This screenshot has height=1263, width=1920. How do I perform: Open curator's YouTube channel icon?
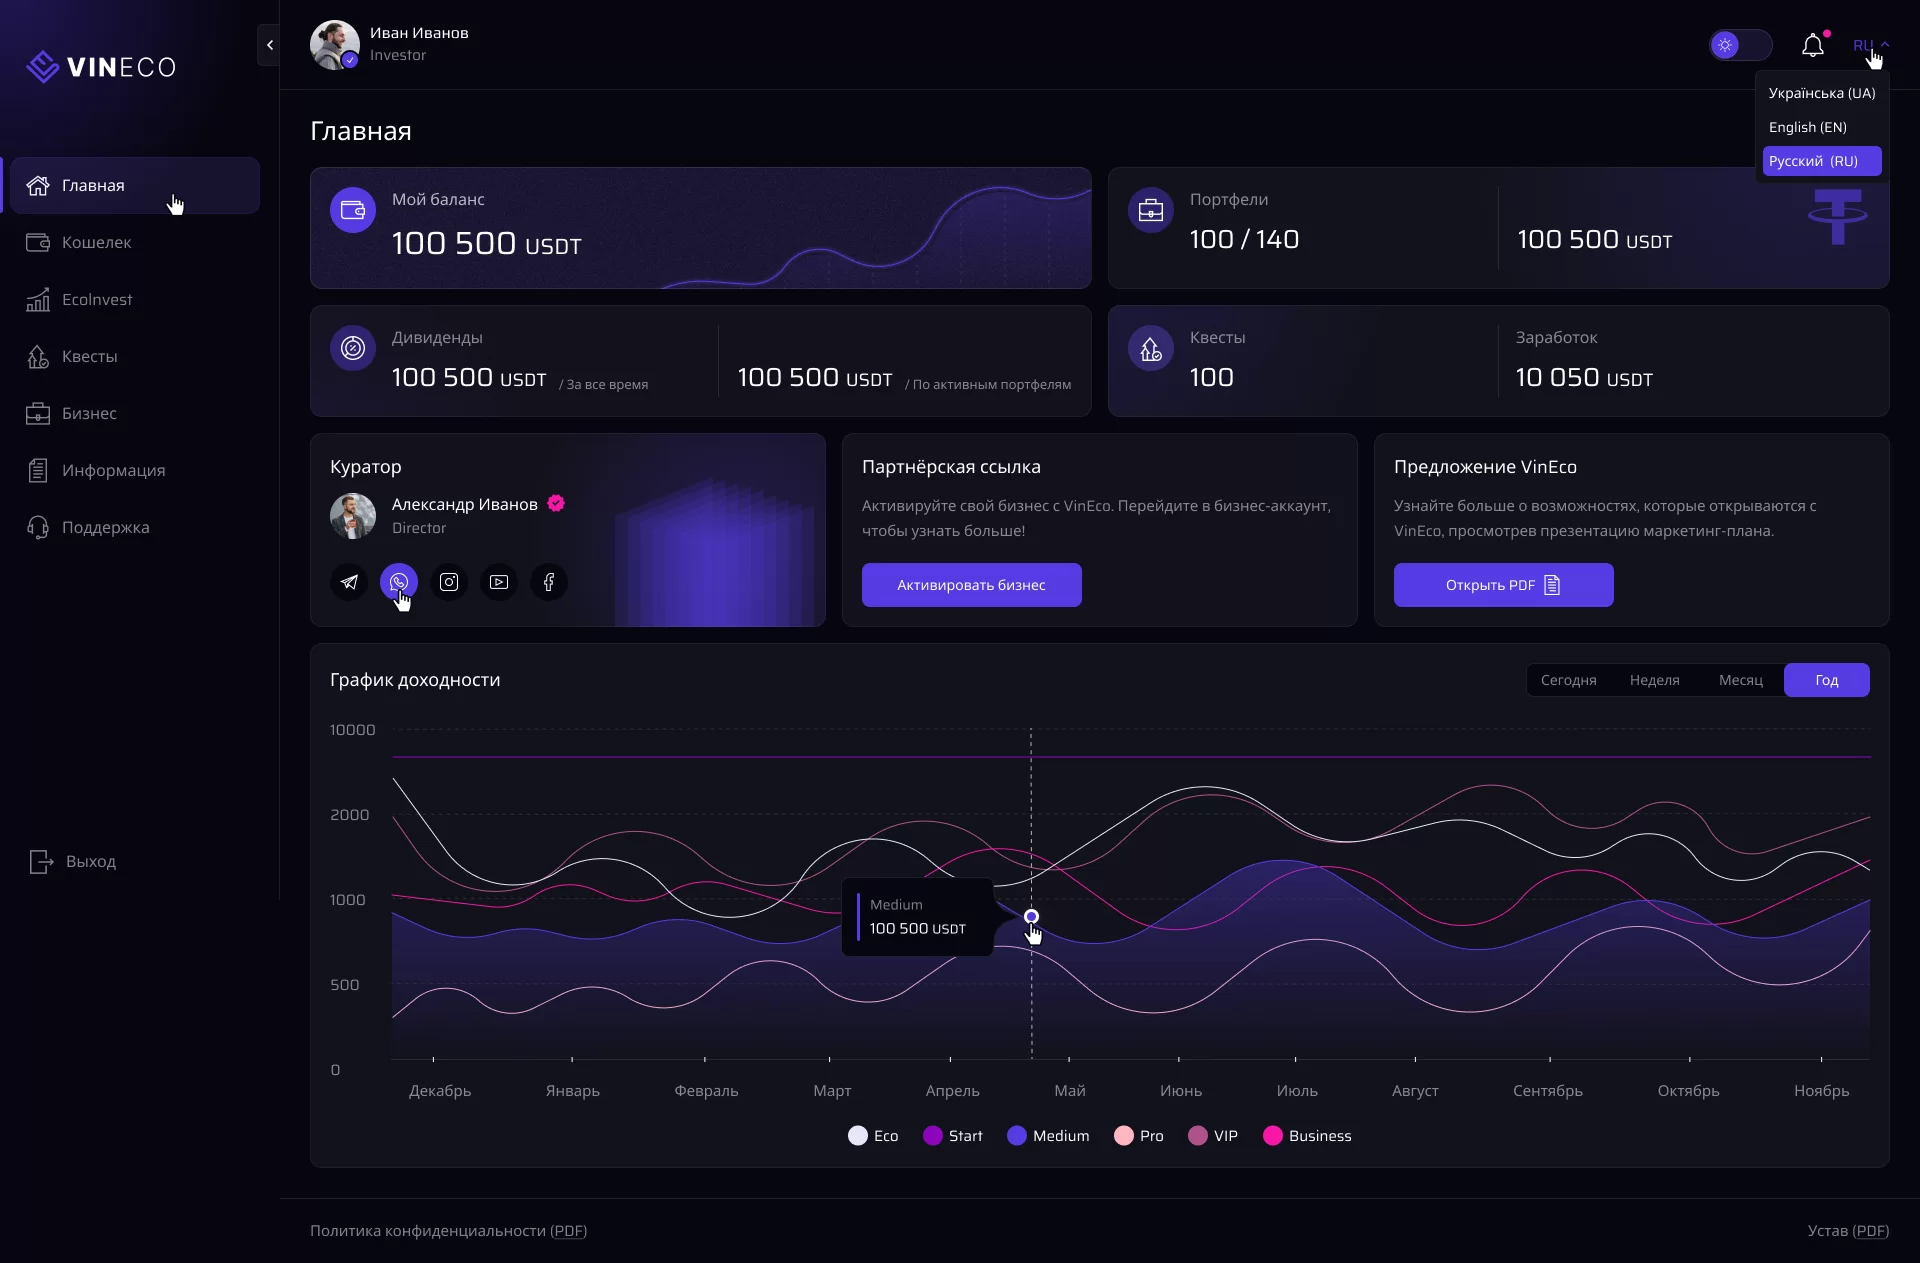tap(499, 582)
